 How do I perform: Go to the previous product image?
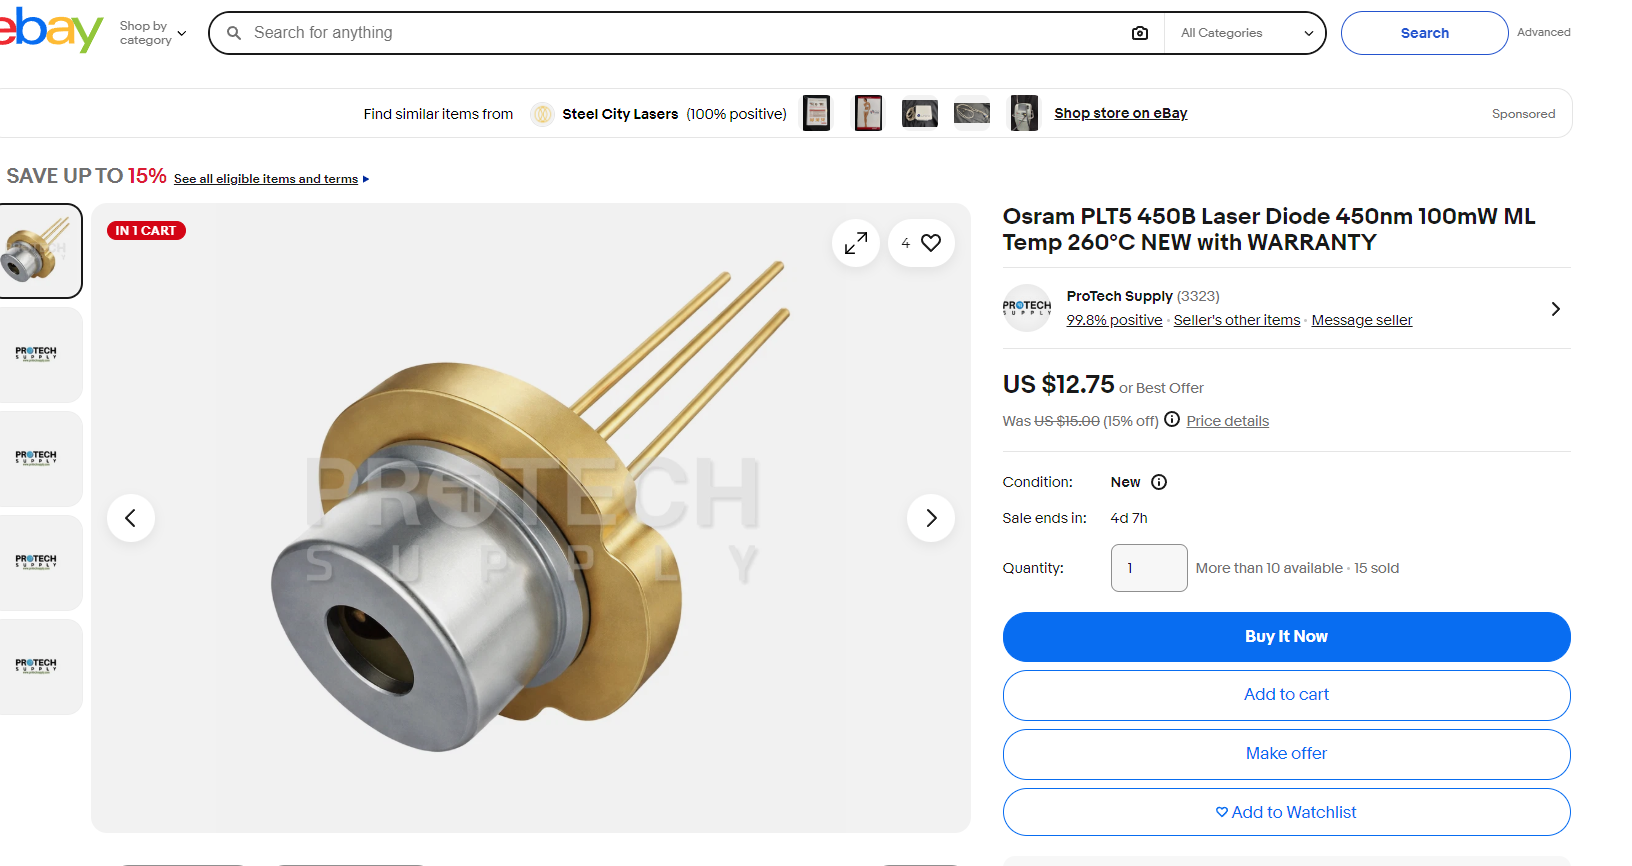coord(131,518)
